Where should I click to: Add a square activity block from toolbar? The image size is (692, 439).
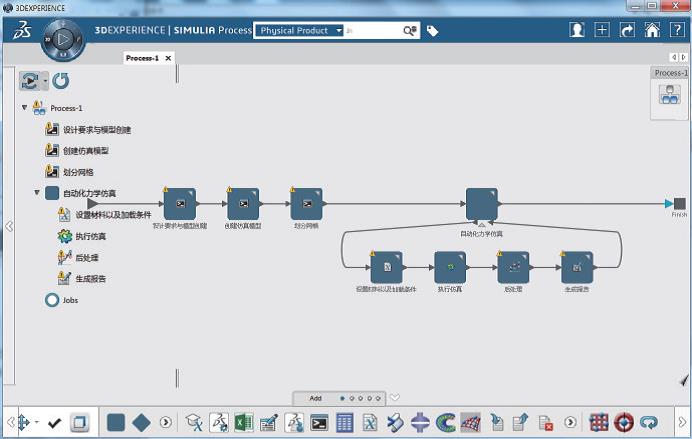(116, 423)
